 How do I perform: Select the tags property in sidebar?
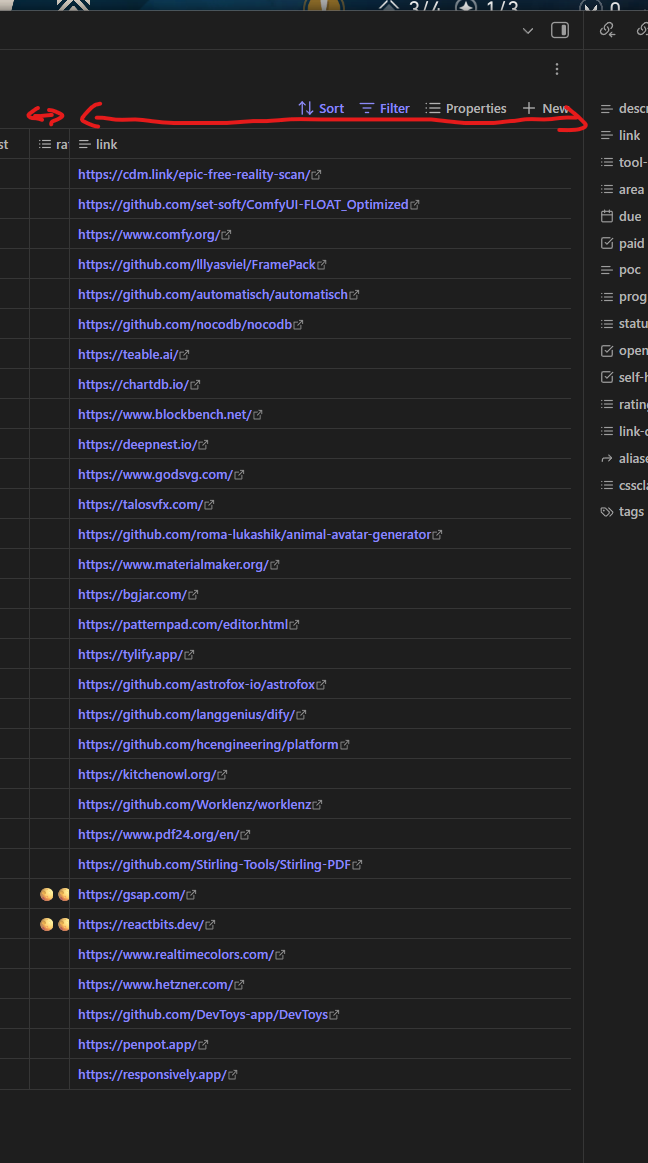coord(624,511)
